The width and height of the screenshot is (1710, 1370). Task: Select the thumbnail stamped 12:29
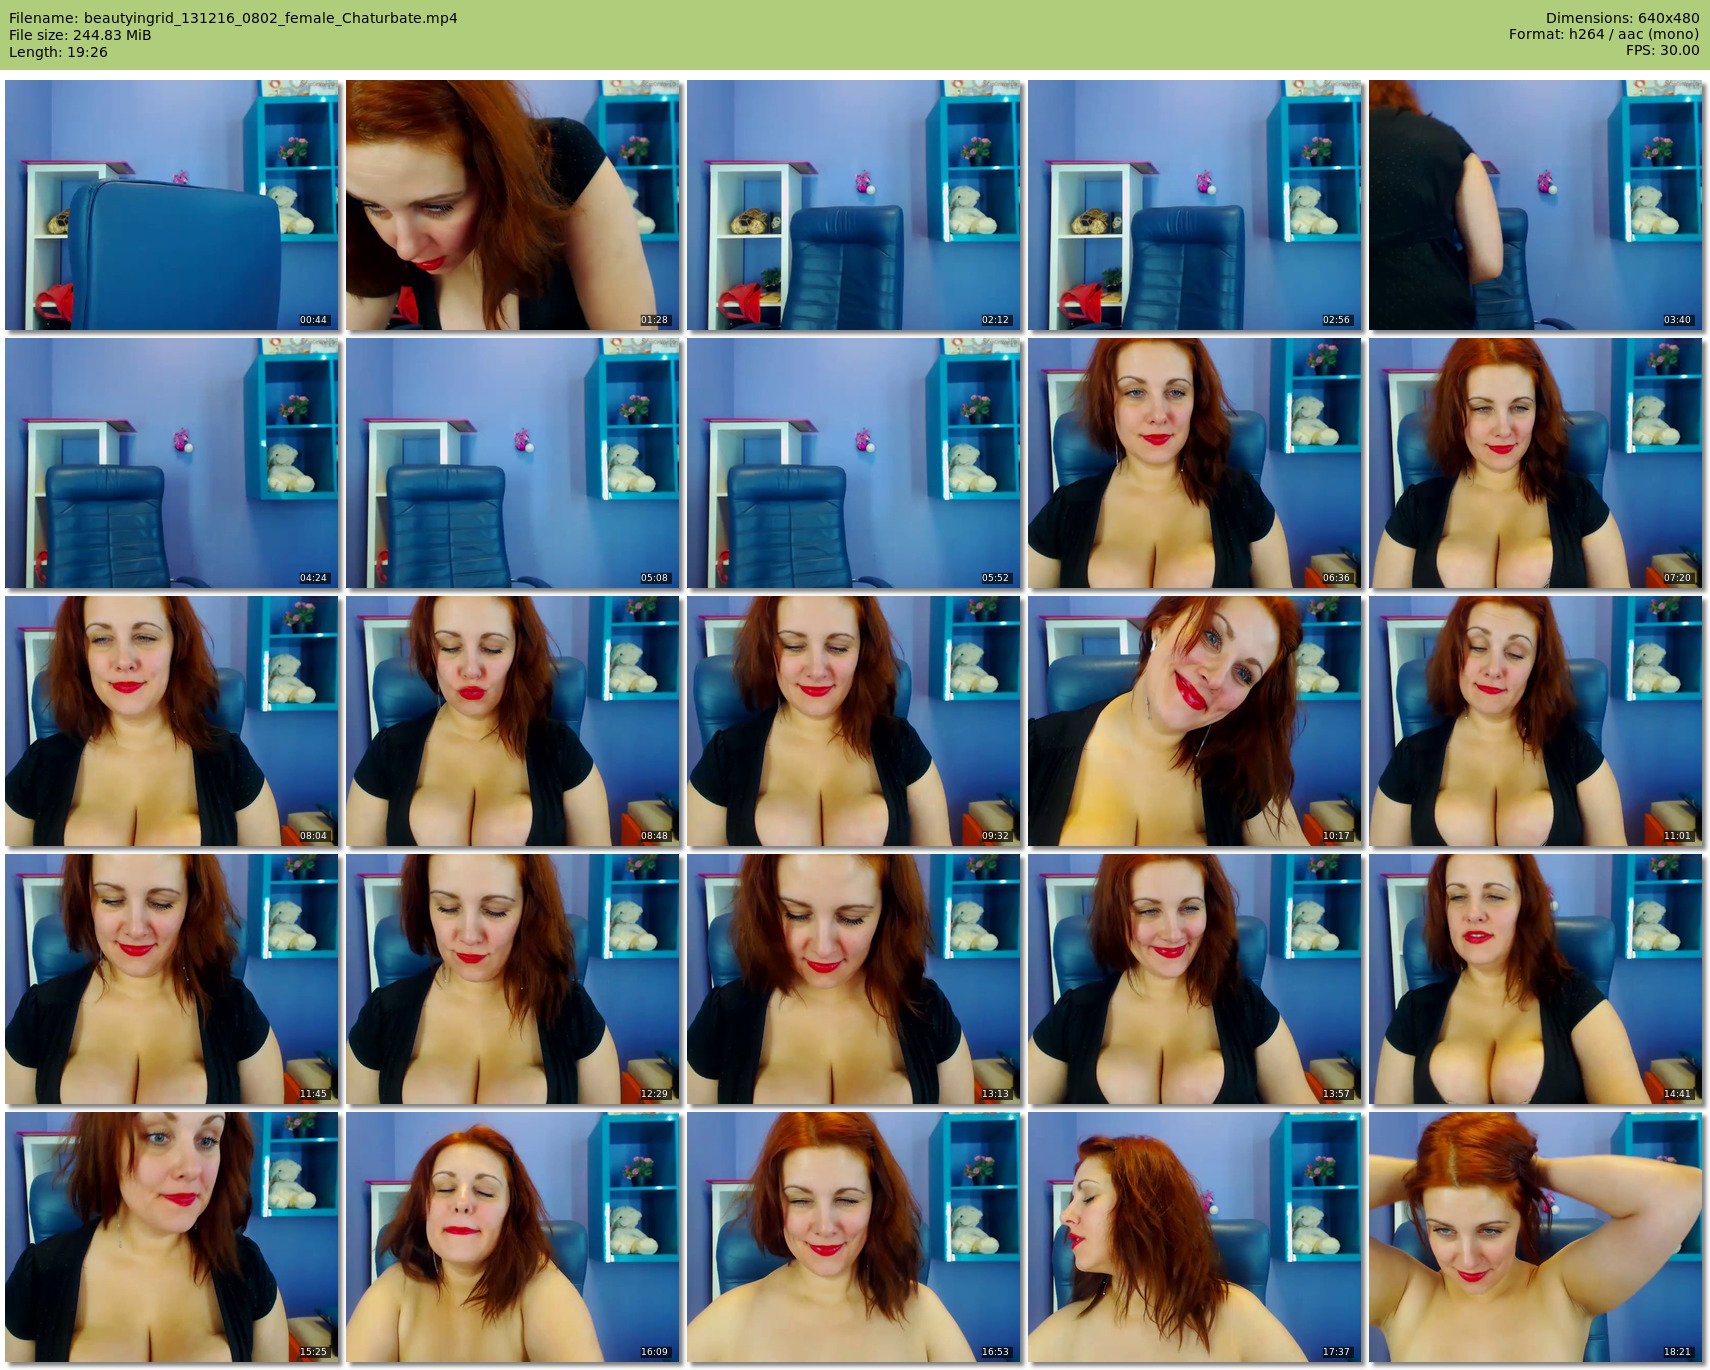coord(513,979)
